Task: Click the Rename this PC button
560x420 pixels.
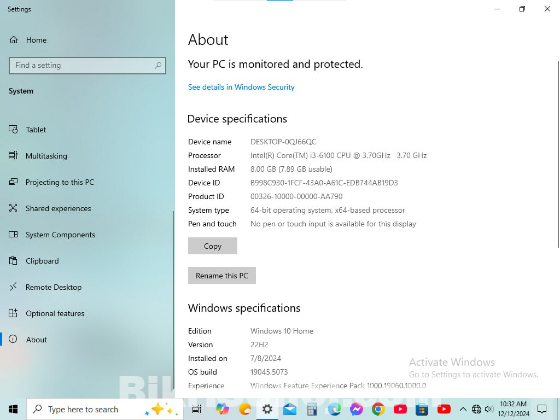Action: pos(222,275)
